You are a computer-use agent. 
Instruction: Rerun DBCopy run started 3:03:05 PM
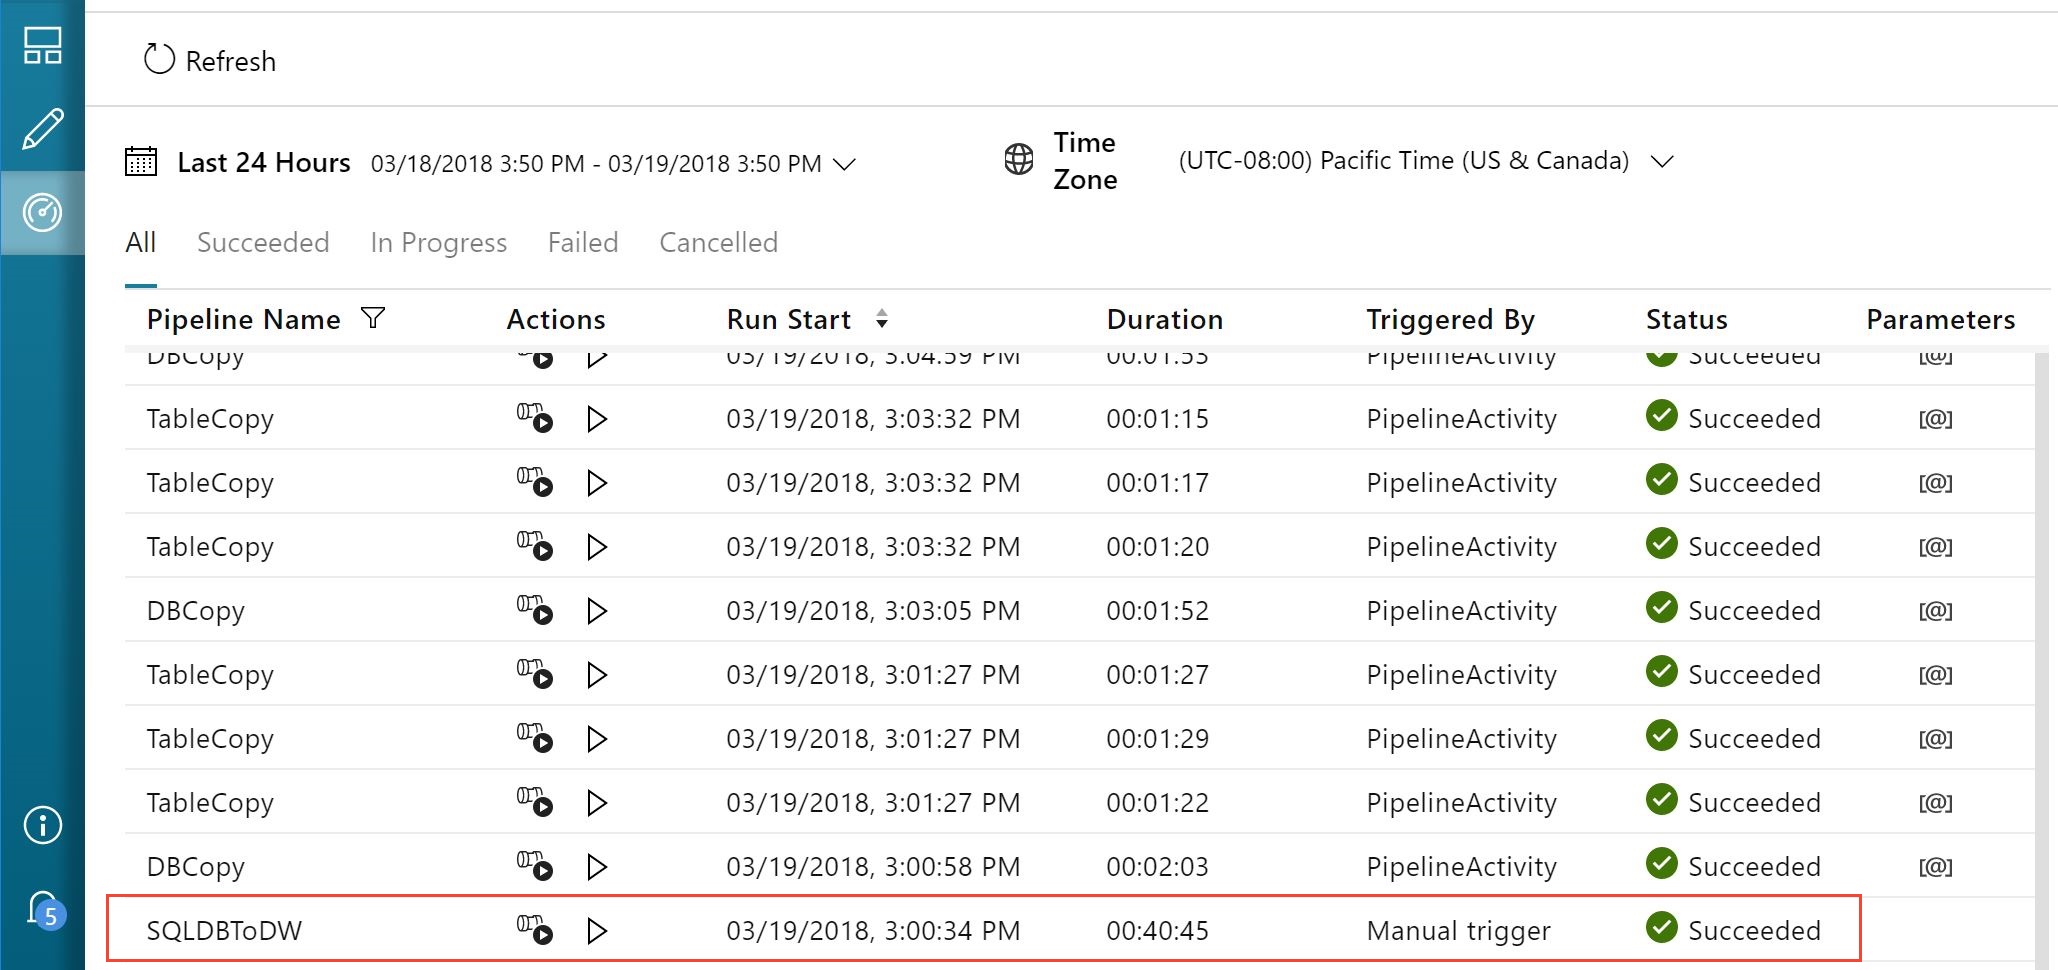[x=597, y=611]
